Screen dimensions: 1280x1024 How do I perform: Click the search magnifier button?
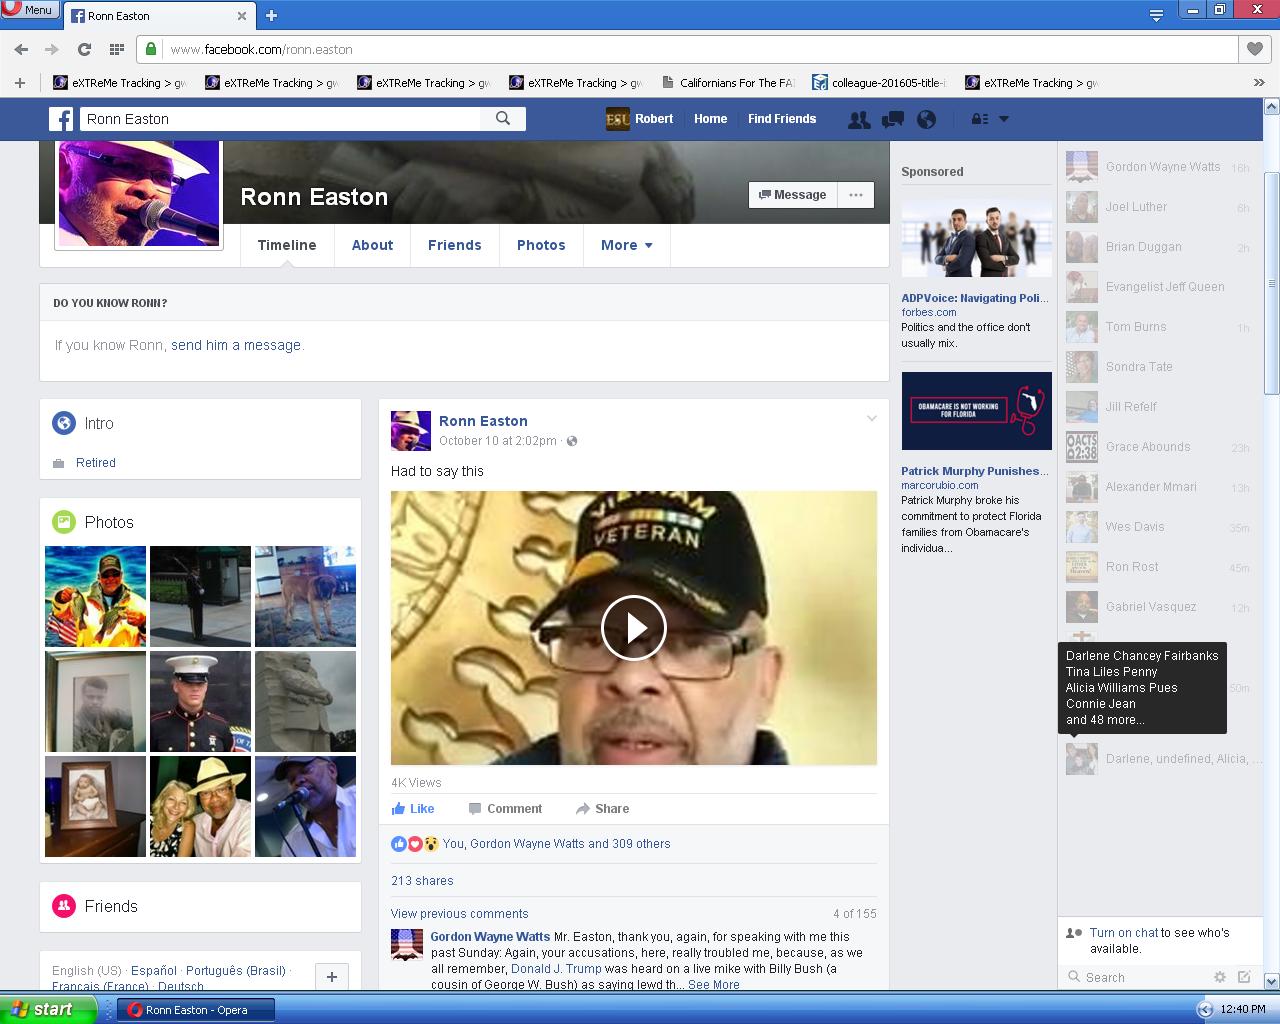(x=503, y=119)
